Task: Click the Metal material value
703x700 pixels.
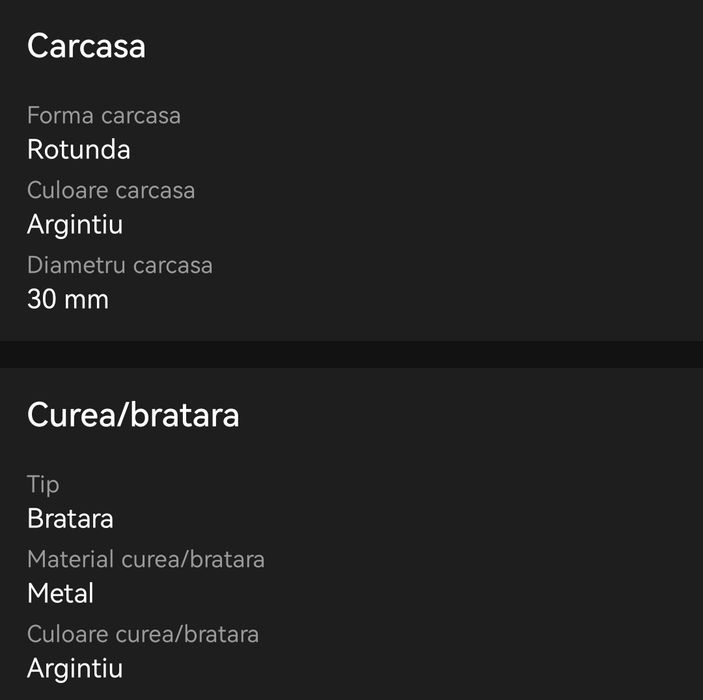Action: point(60,593)
